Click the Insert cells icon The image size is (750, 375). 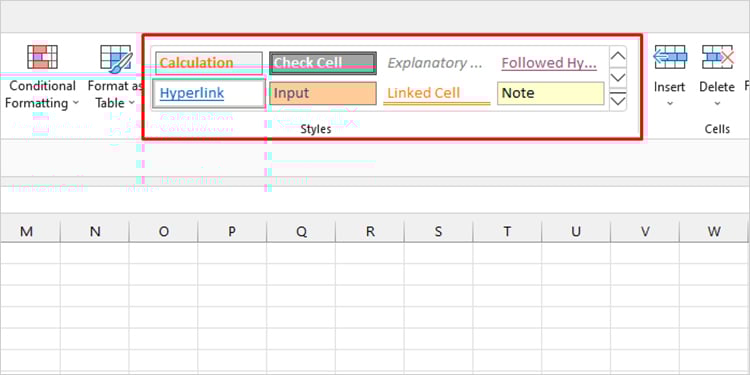[670, 57]
